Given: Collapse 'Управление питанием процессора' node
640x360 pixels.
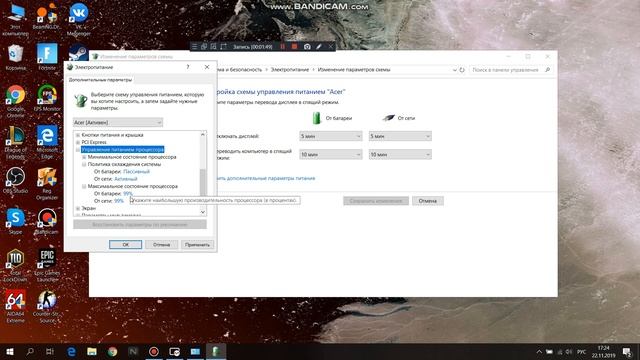Looking at the screenshot, I should point(78,149).
